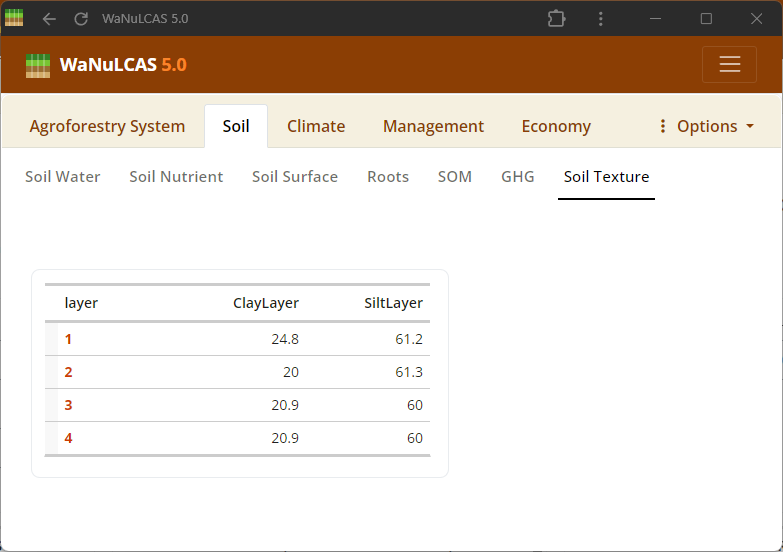This screenshot has height=552, width=783.
Task: Select layer 2 row label
Action: (68, 372)
